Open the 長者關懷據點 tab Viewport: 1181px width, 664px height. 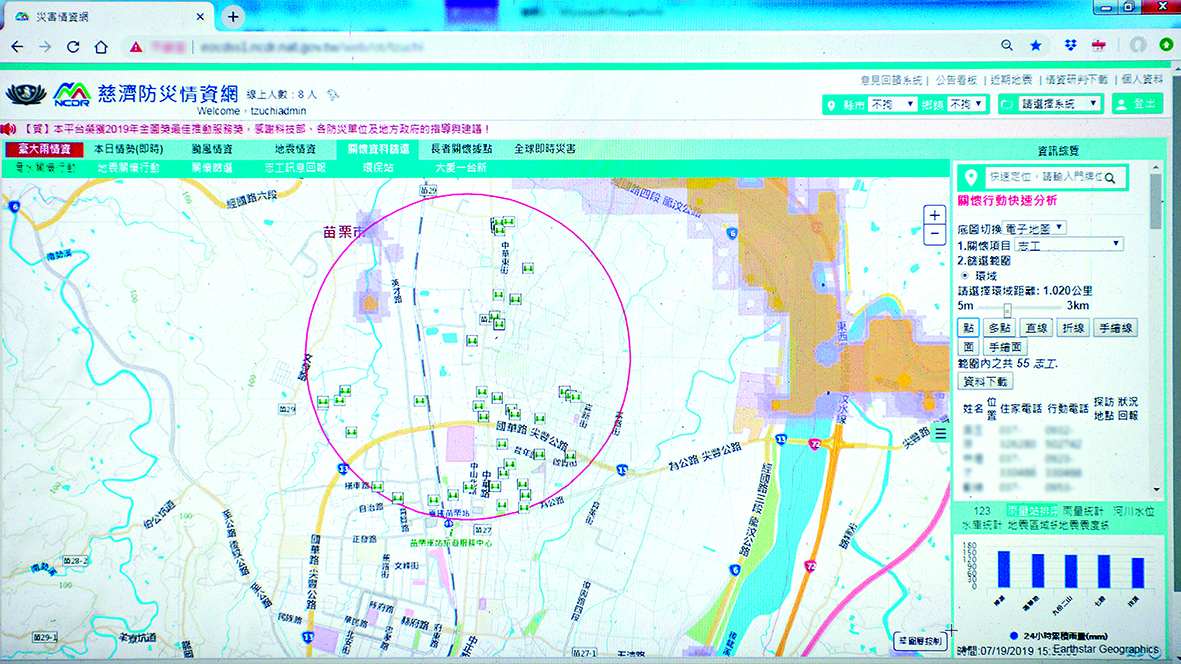point(462,149)
